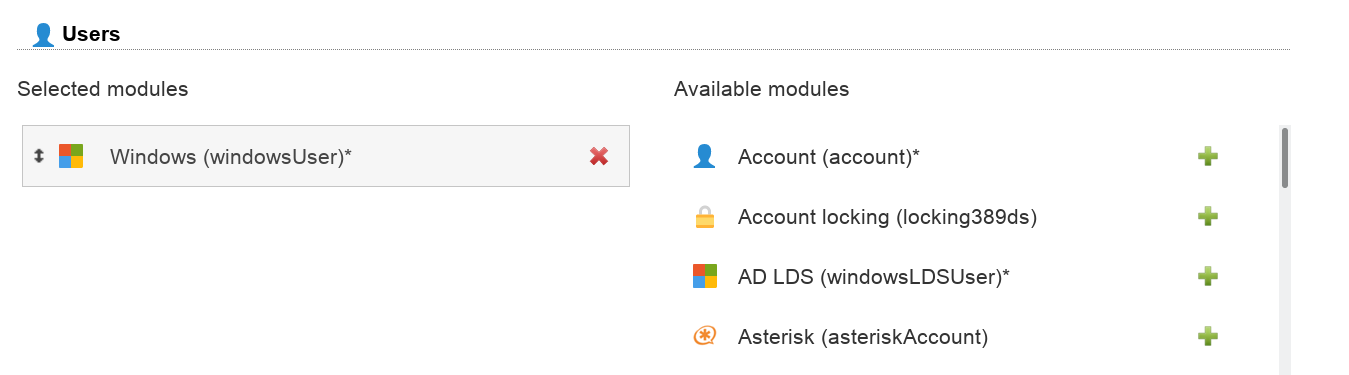Remove the Windows (windowsUser) module with the red X
This screenshot has width=1349, height=375.
click(599, 156)
